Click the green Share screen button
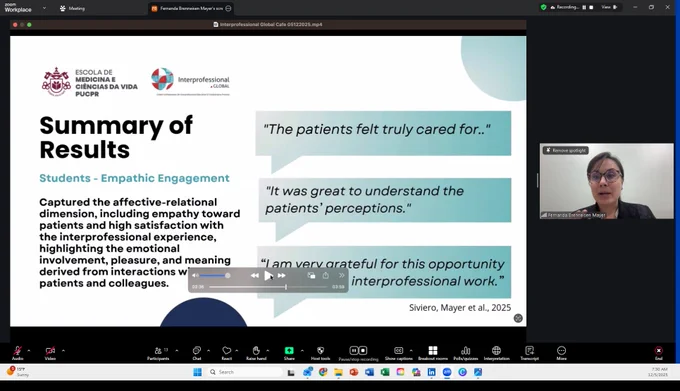 [289, 350]
